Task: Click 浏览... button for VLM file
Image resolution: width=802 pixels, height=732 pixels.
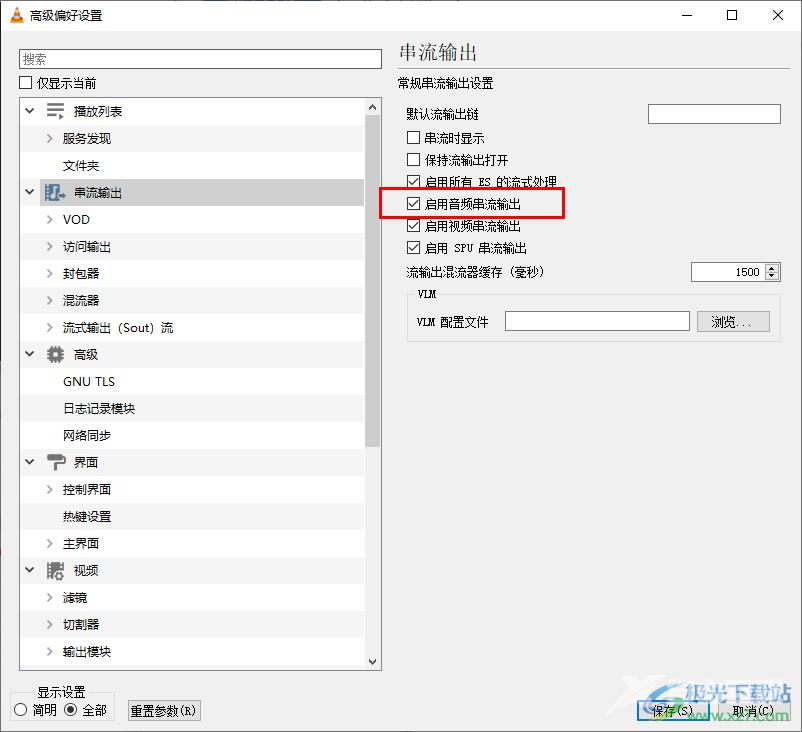Action: pyautogui.click(x=733, y=321)
